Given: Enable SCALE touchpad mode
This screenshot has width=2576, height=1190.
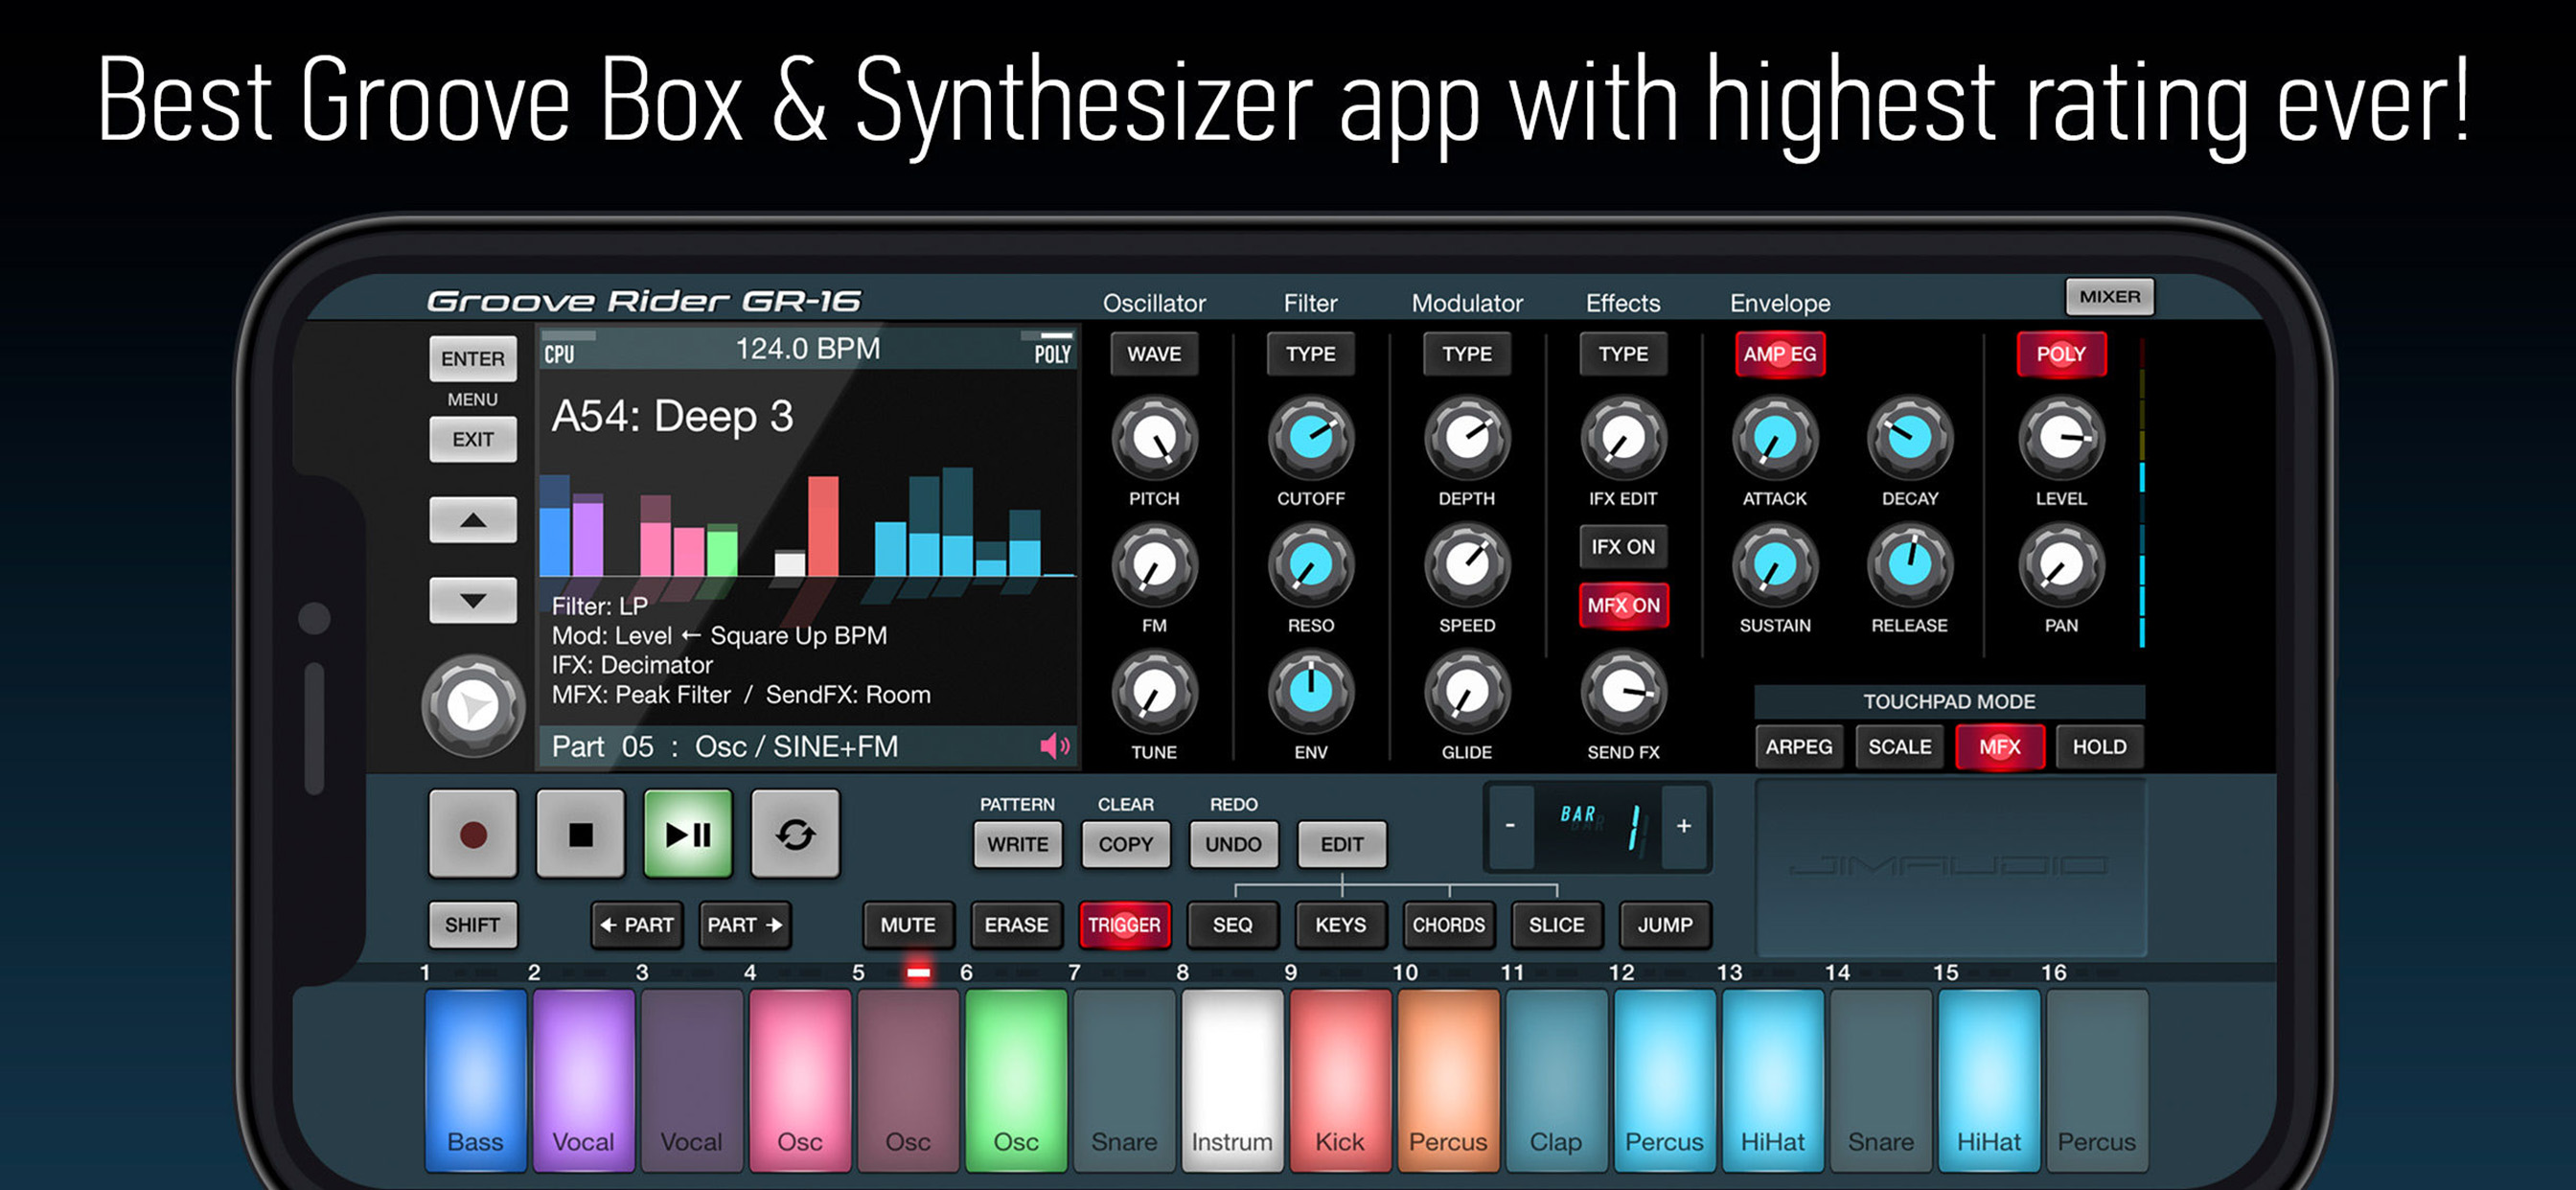Looking at the screenshot, I should pyautogui.click(x=1900, y=747).
